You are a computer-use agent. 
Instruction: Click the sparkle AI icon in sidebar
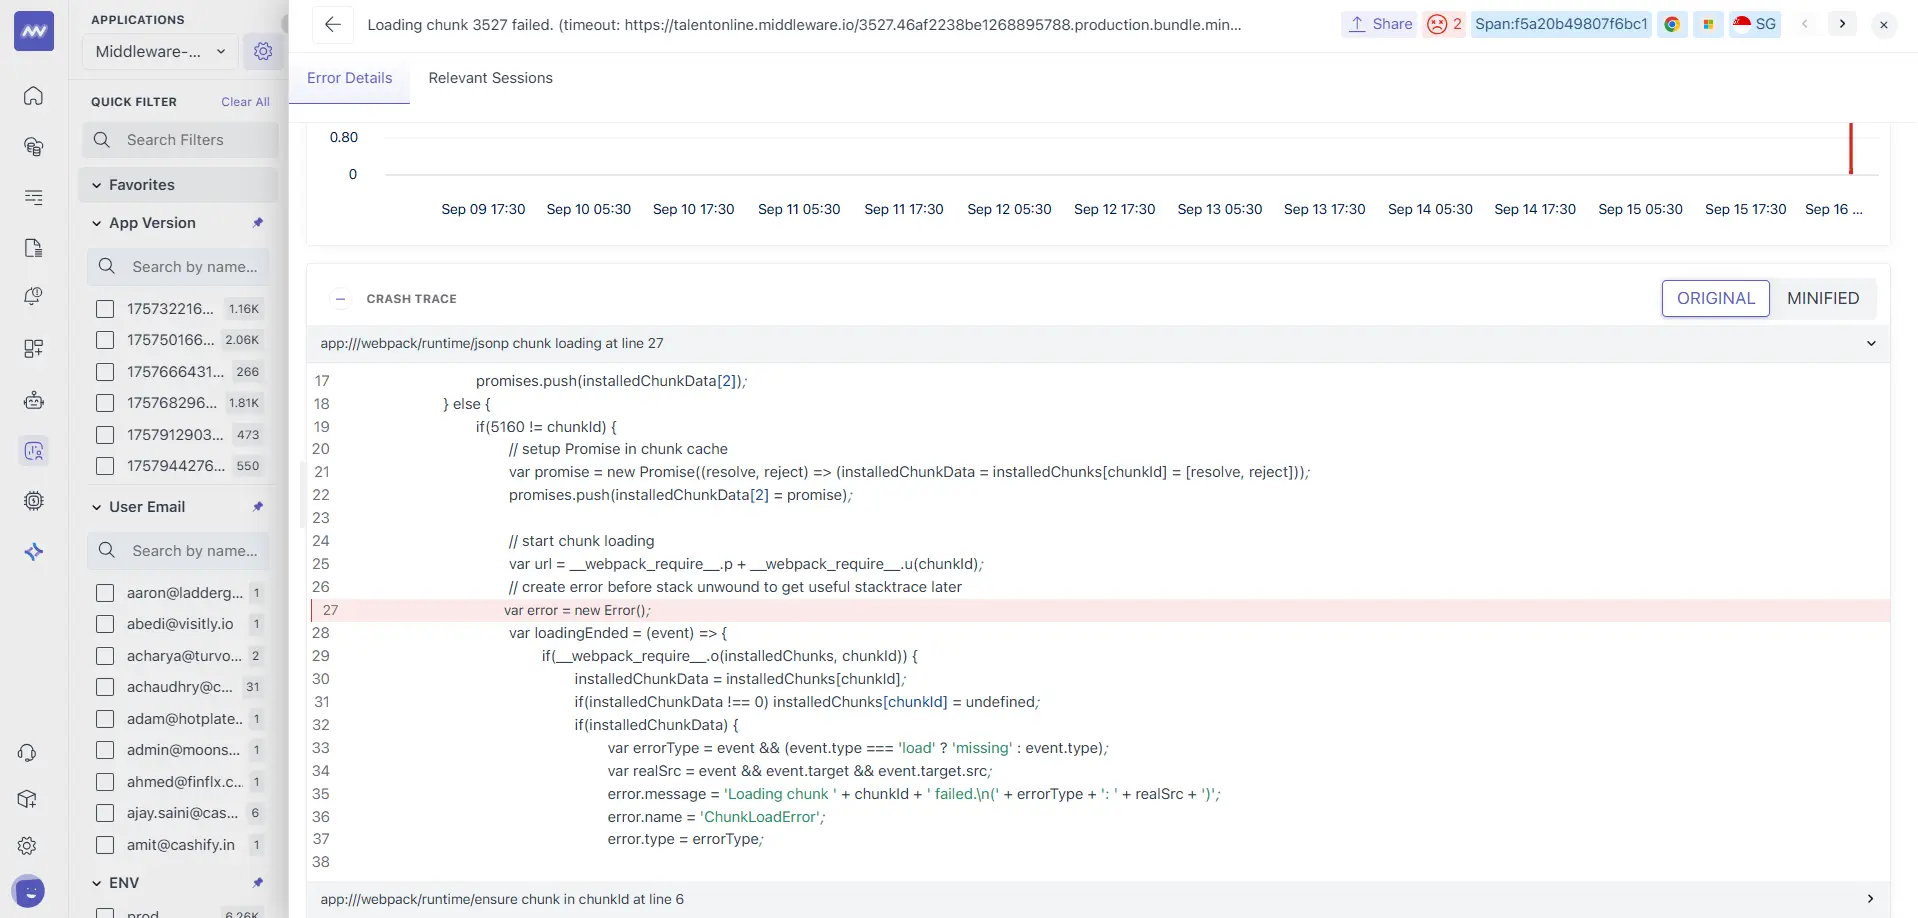pyautogui.click(x=33, y=549)
